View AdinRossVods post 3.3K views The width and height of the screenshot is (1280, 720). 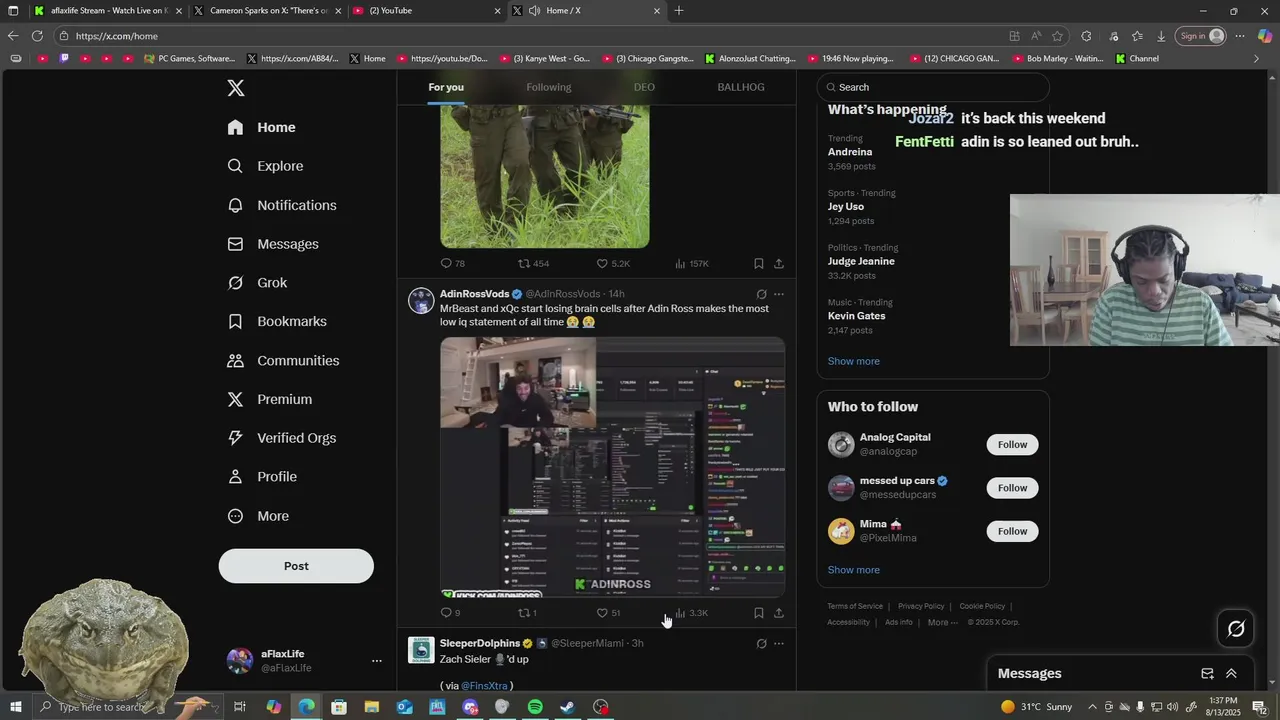click(x=691, y=613)
